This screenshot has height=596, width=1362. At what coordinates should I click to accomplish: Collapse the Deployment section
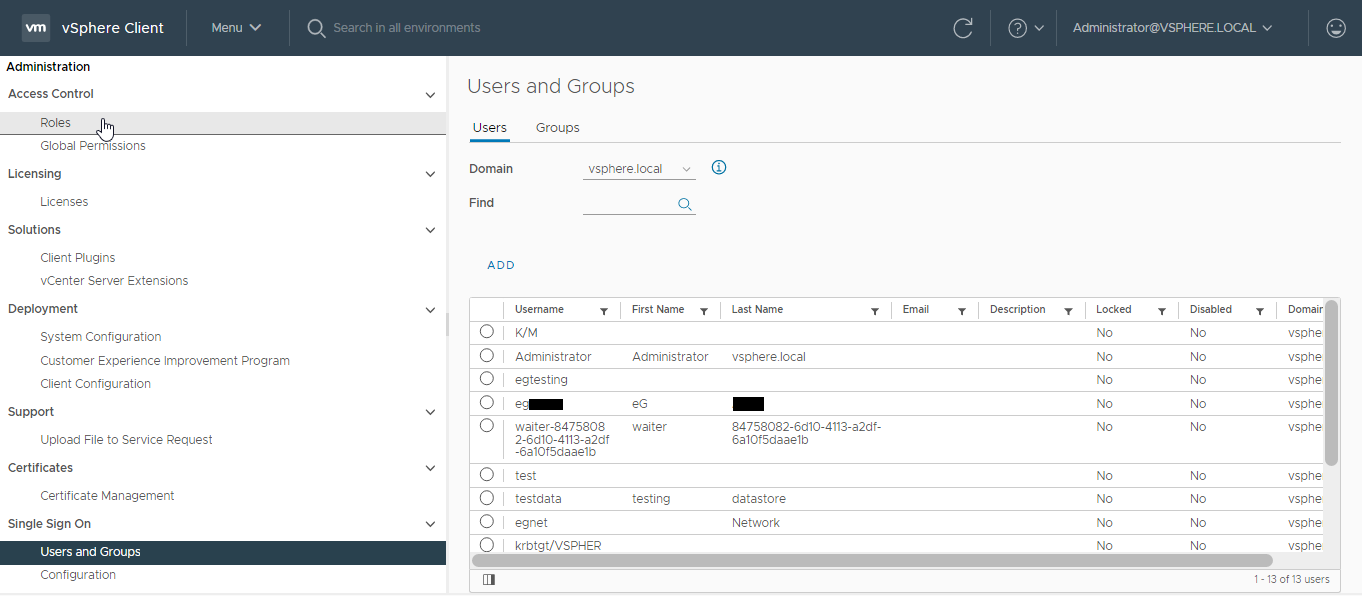(x=431, y=310)
